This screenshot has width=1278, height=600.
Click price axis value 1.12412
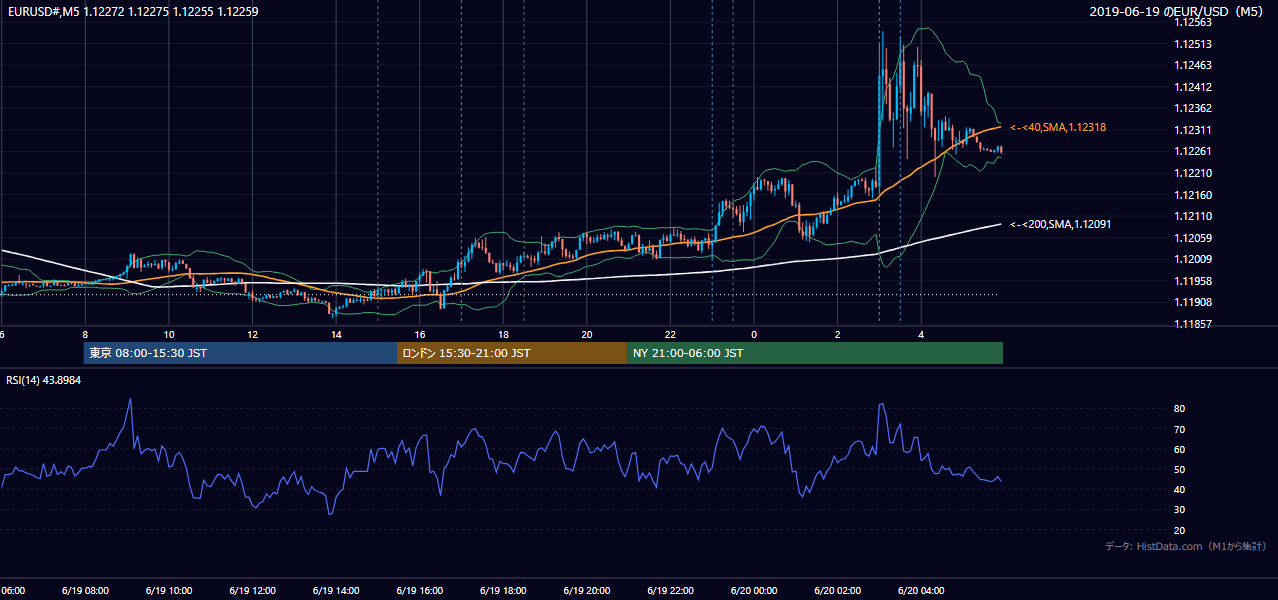coord(1193,87)
